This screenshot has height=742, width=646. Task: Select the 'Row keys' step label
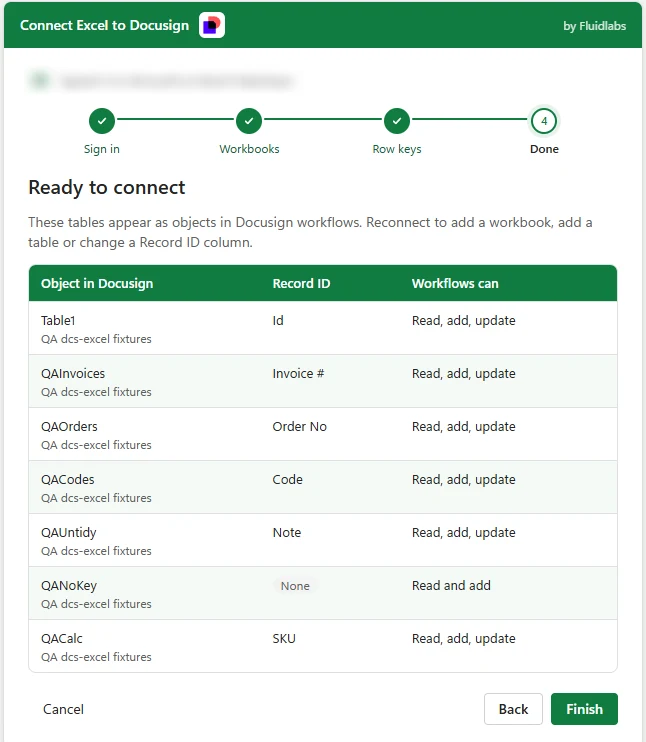(x=397, y=149)
